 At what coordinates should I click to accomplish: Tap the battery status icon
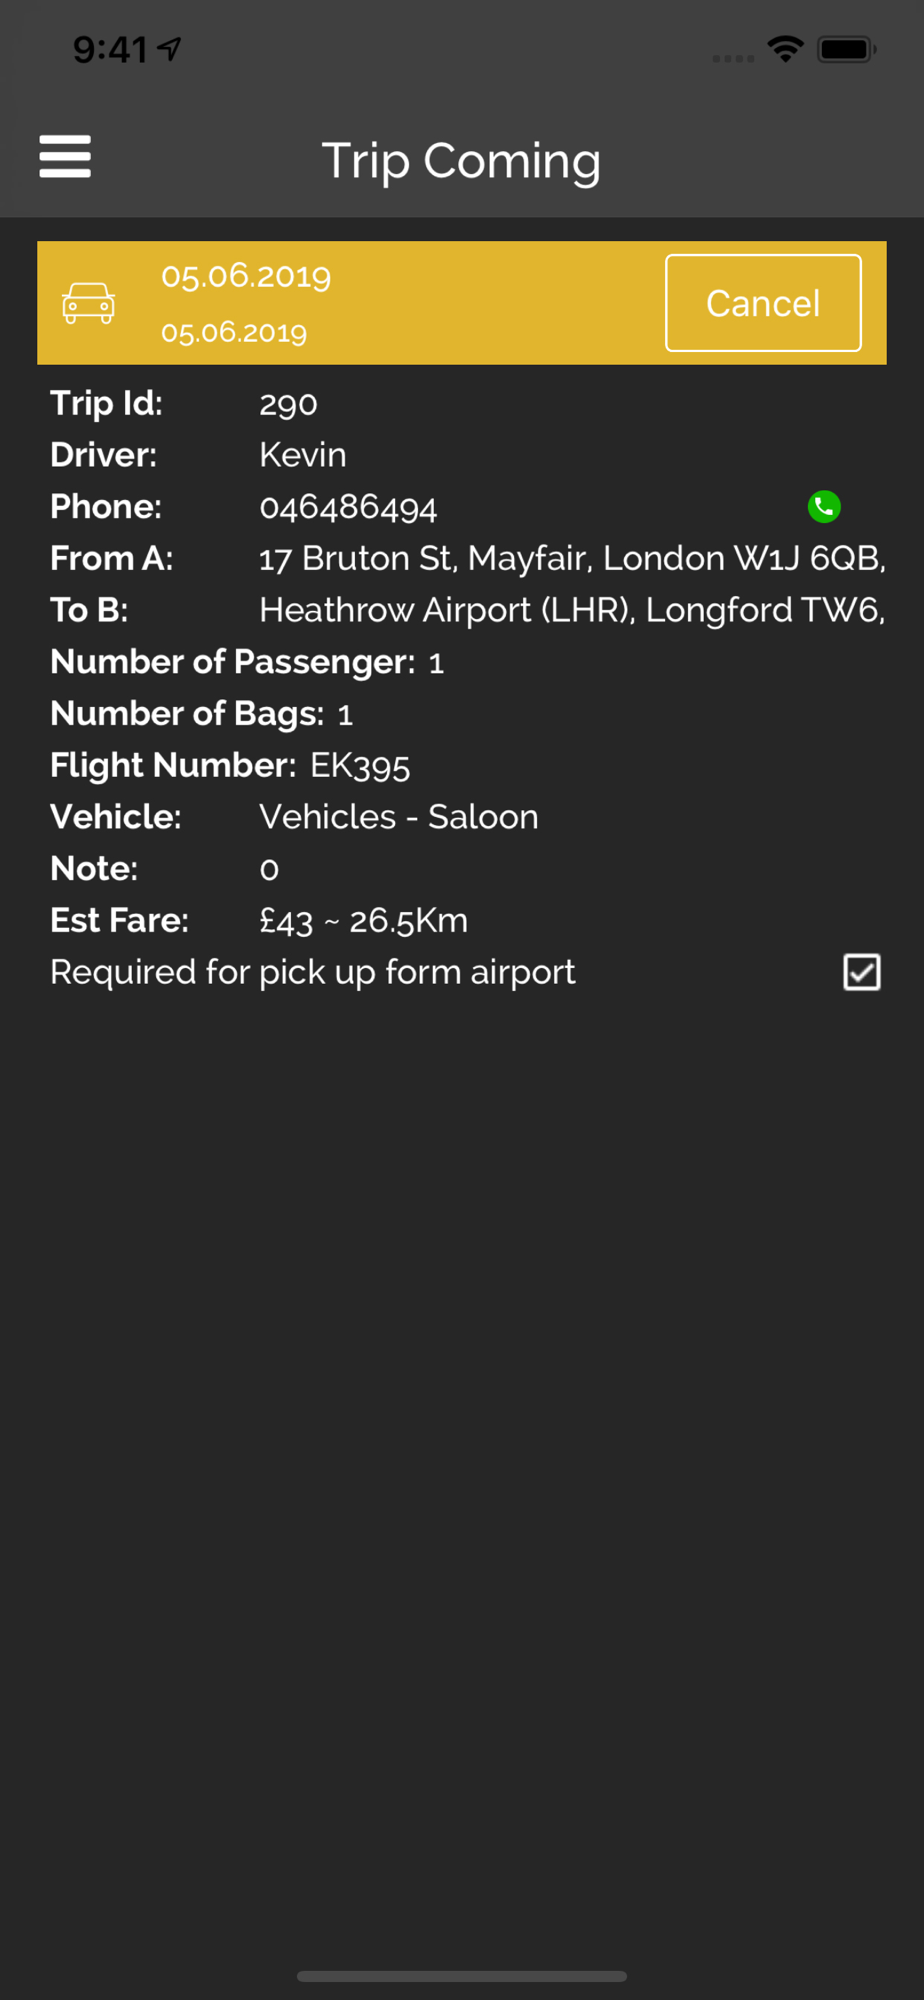pos(846,49)
